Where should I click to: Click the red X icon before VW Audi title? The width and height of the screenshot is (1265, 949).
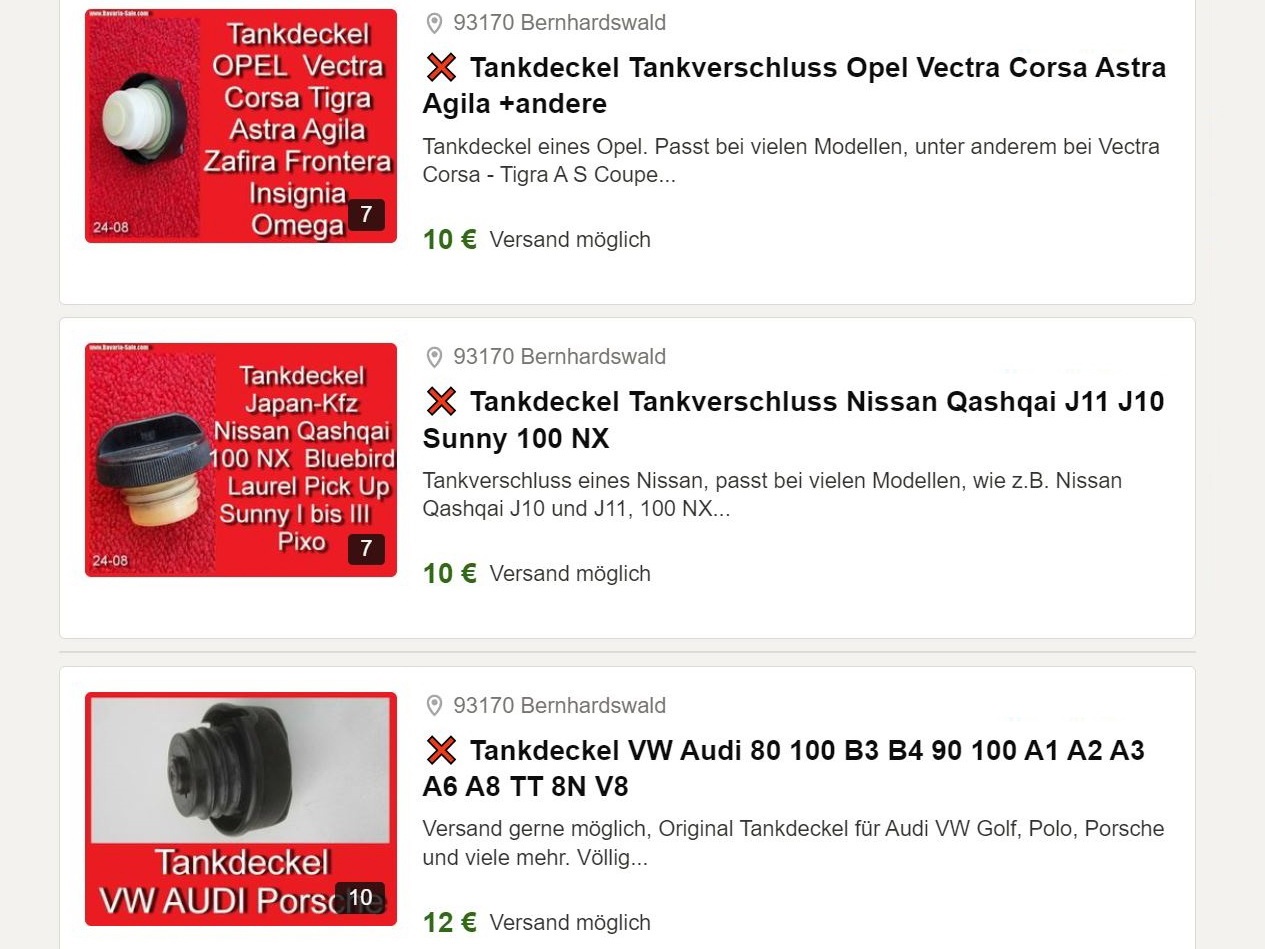[x=441, y=751]
